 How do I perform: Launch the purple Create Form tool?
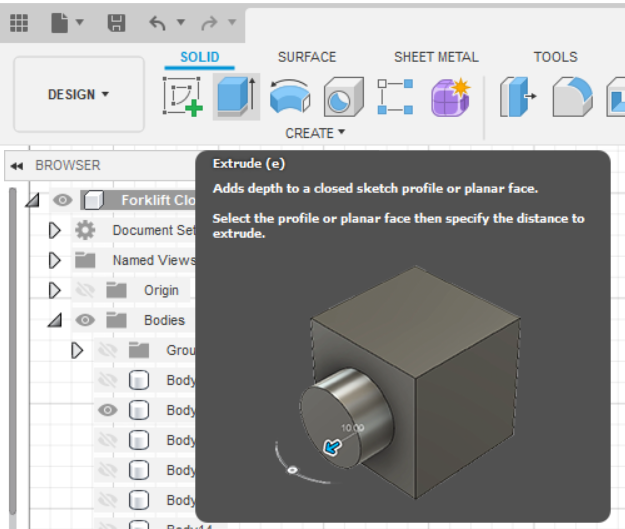(x=451, y=97)
